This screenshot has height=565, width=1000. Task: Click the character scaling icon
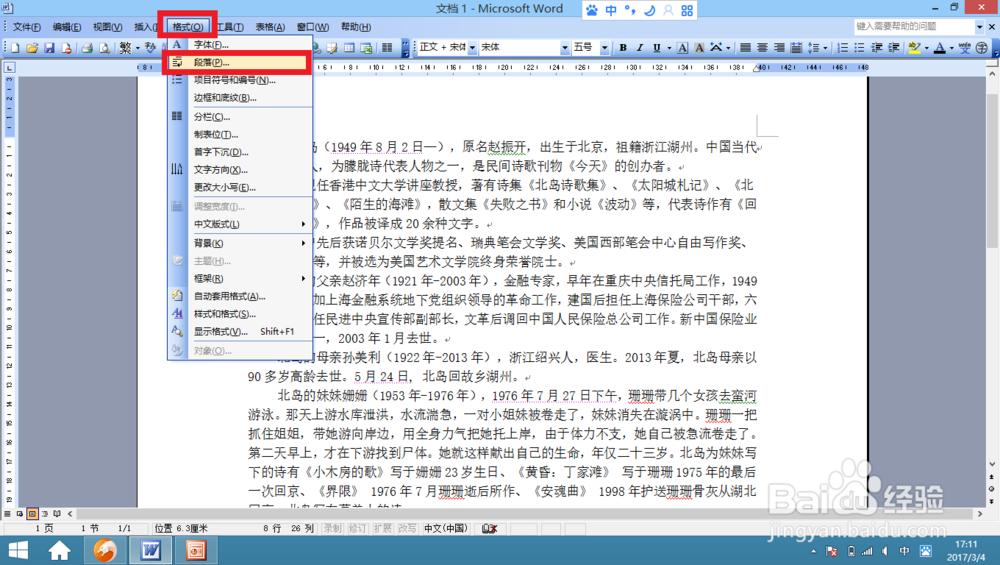716,48
